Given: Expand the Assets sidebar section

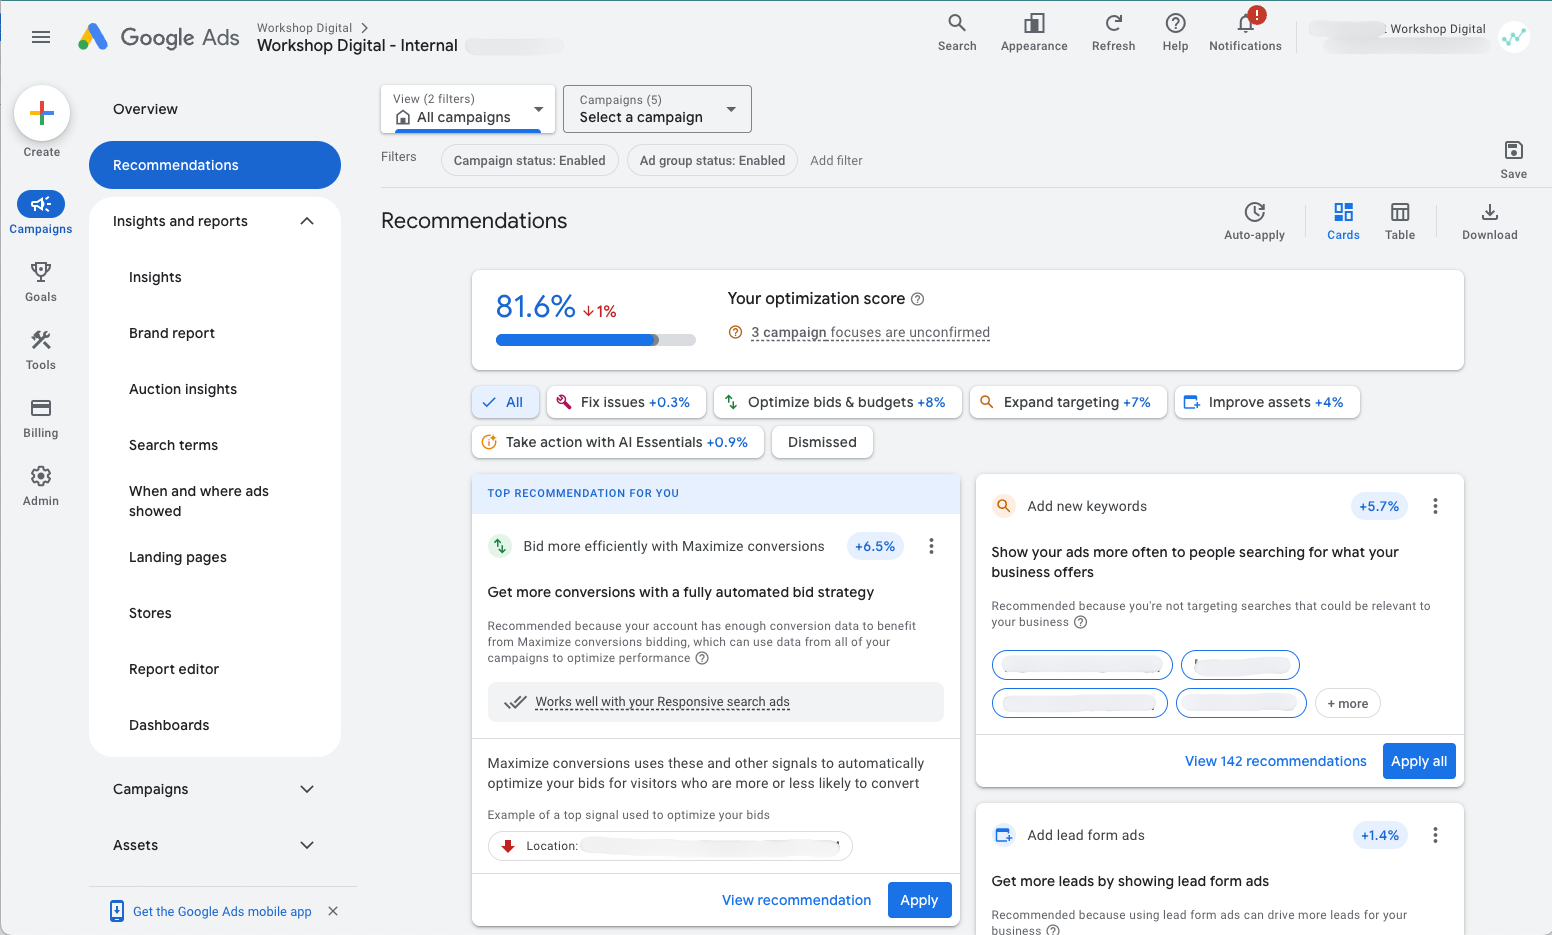Looking at the screenshot, I should point(307,845).
